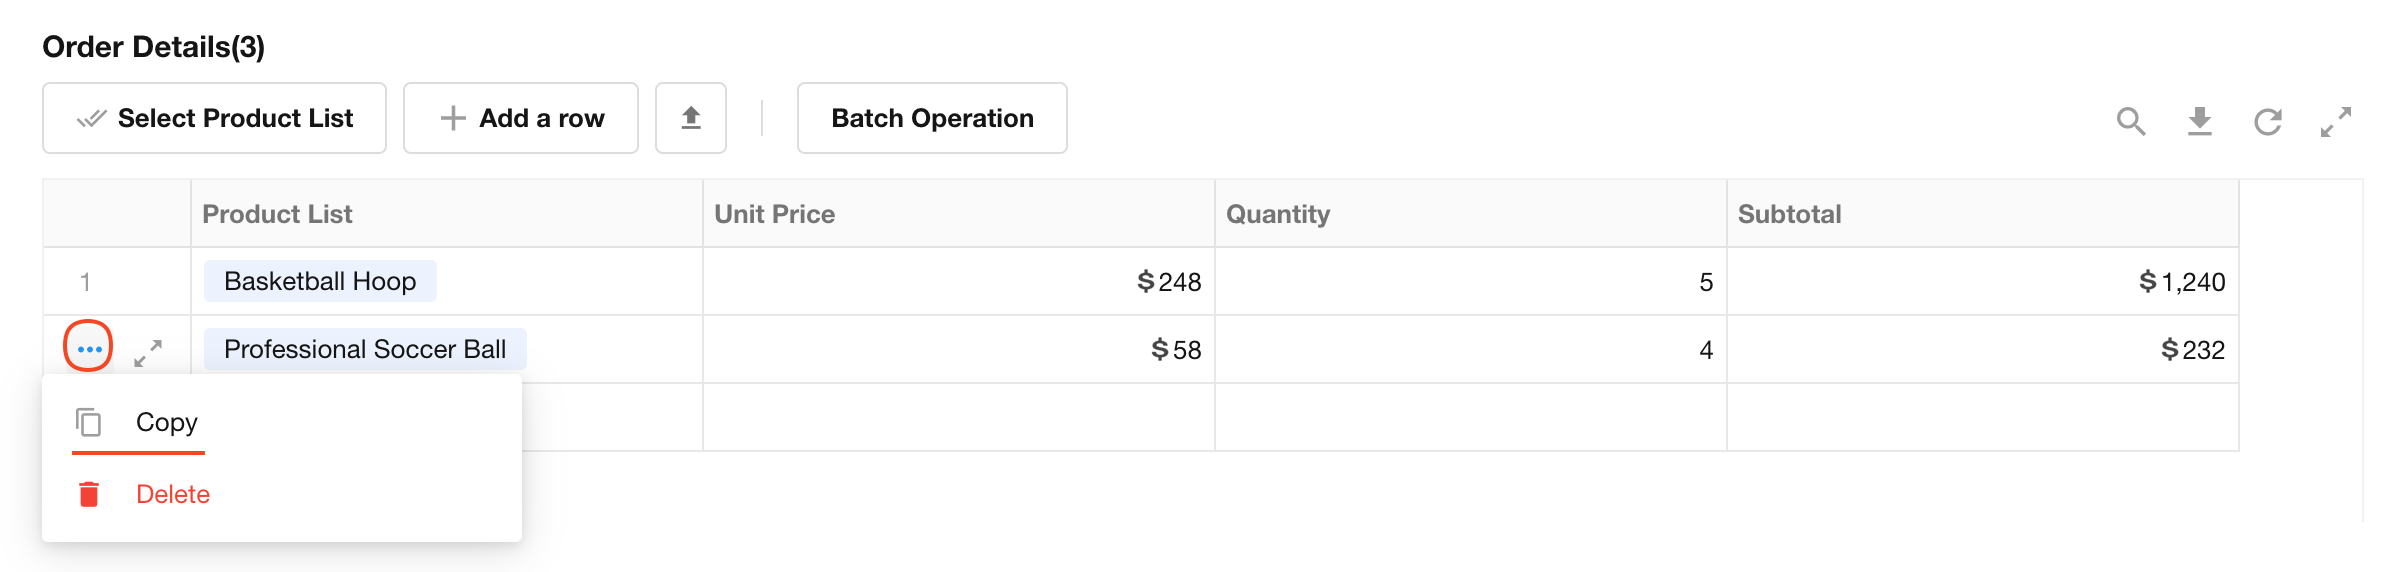Choose Copy from the row menu
The image size is (2384, 572).
point(167,422)
